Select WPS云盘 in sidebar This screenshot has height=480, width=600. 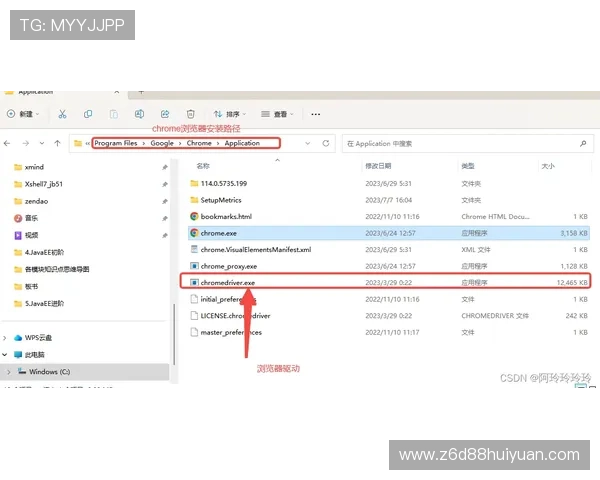(38, 338)
